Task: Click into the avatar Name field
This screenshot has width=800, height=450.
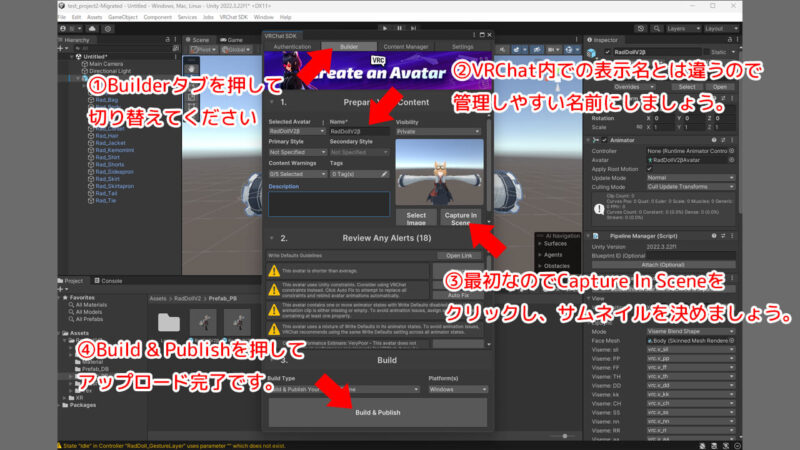Action: coord(360,132)
